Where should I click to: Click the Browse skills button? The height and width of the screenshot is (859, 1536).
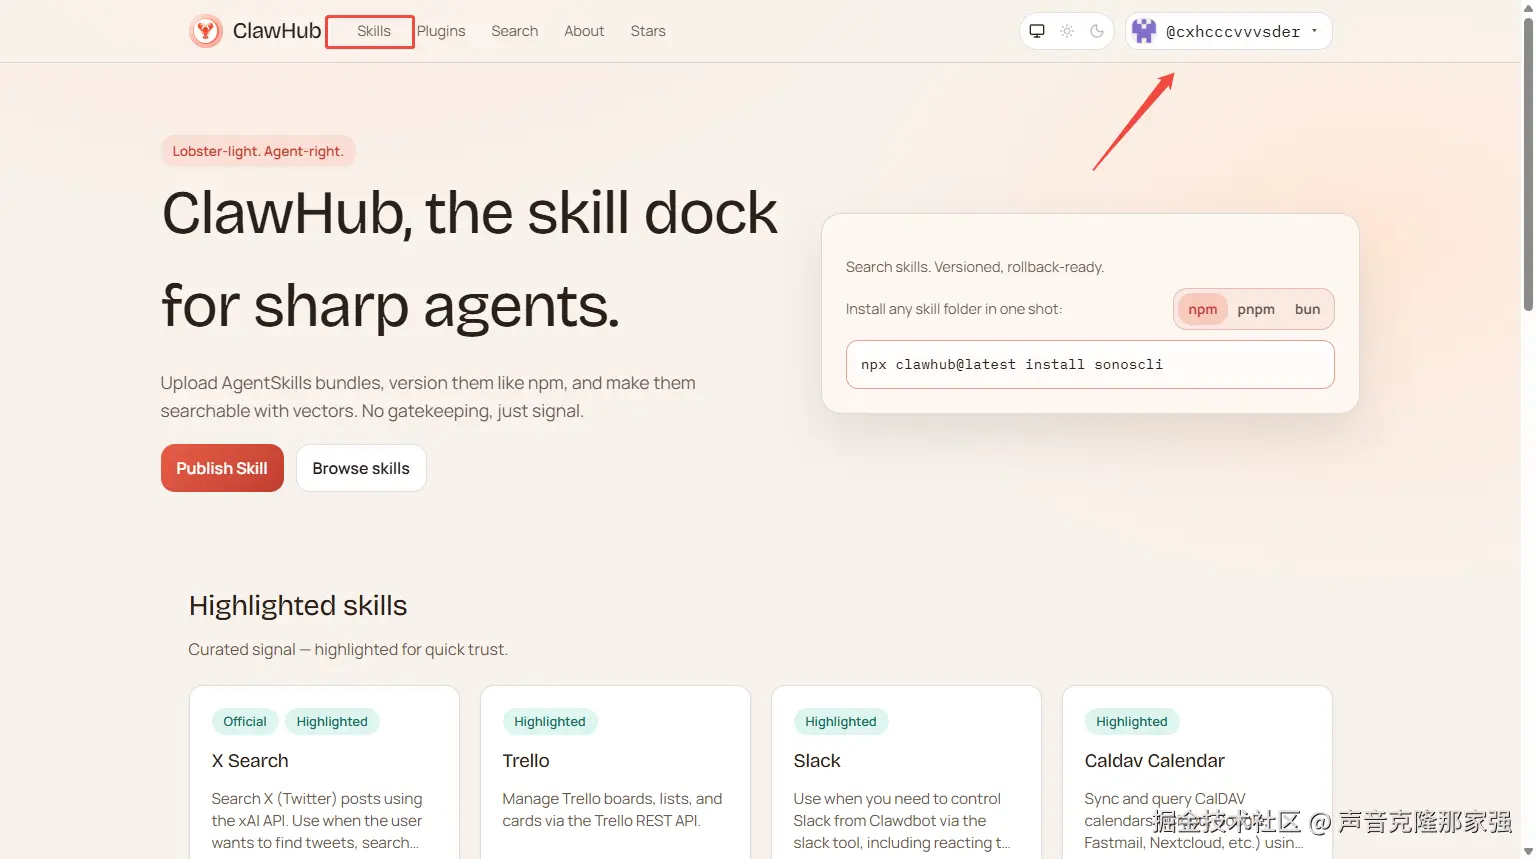[x=361, y=468]
